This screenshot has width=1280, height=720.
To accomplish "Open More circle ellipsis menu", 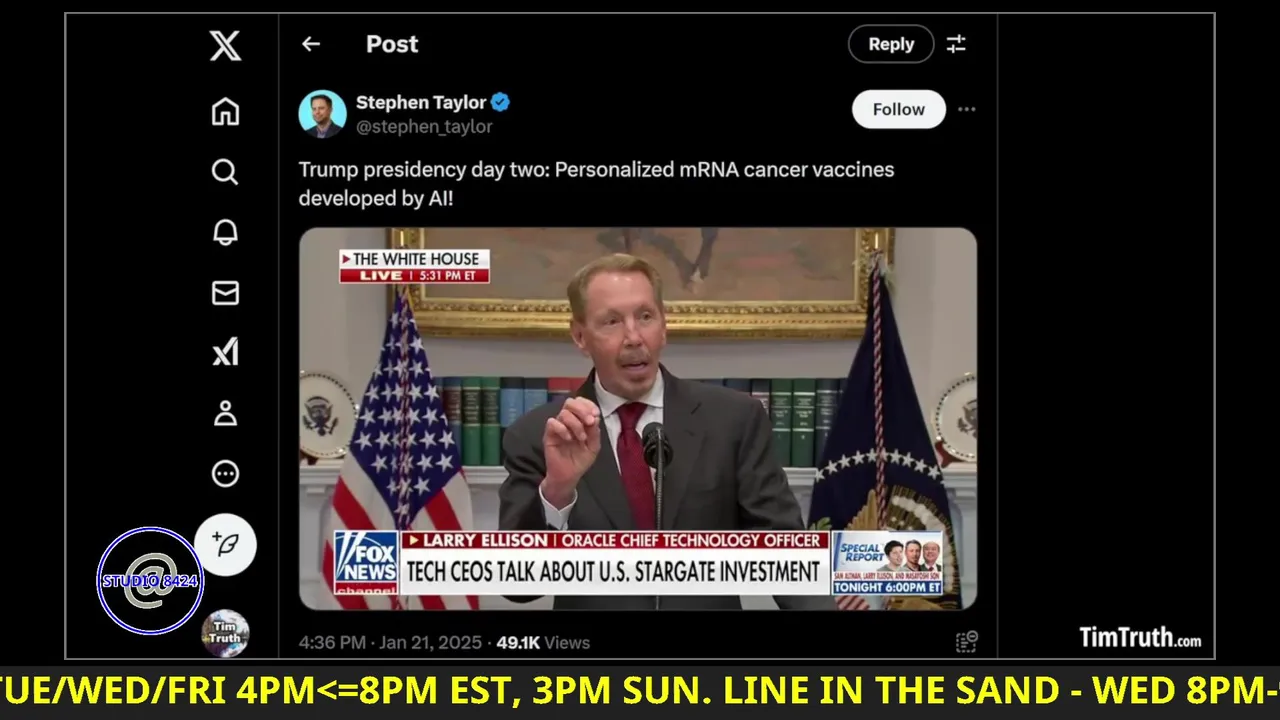I will click(x=225, y=473).
